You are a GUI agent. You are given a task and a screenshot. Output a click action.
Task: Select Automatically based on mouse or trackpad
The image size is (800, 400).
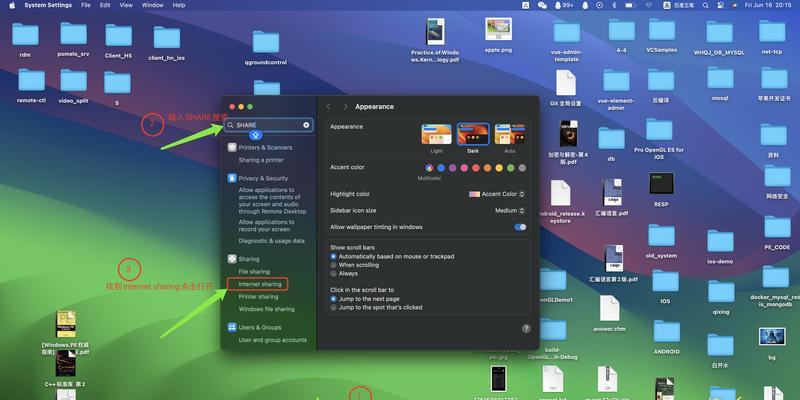[334, 257]
